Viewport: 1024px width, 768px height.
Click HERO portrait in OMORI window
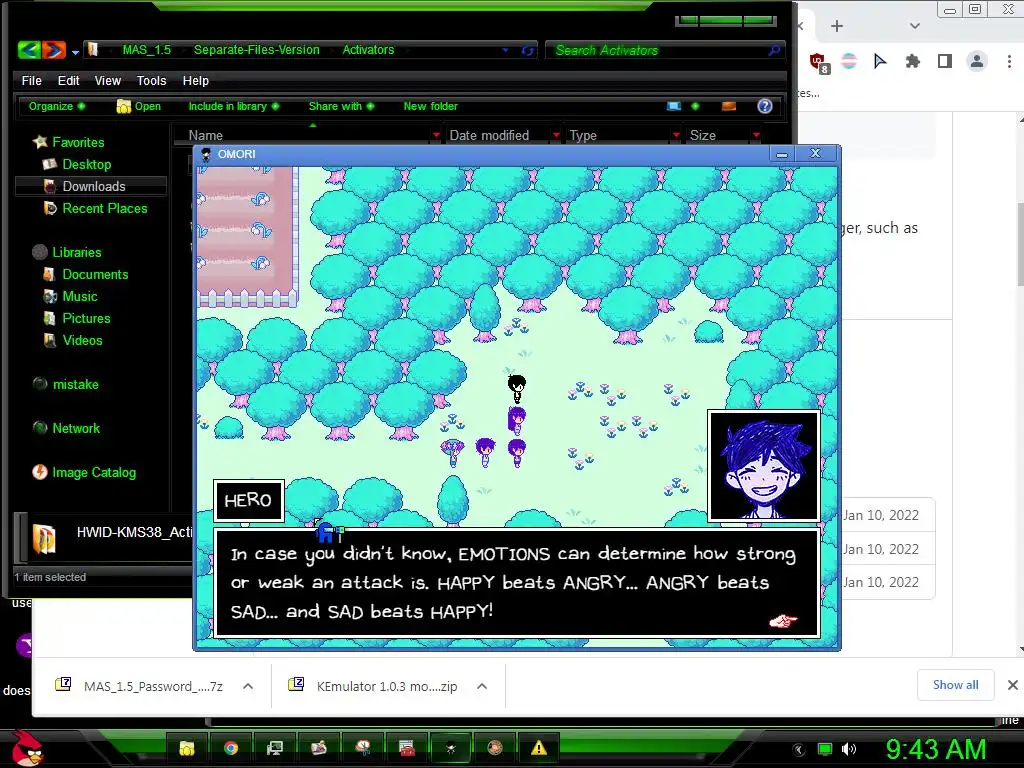point(763,466)
